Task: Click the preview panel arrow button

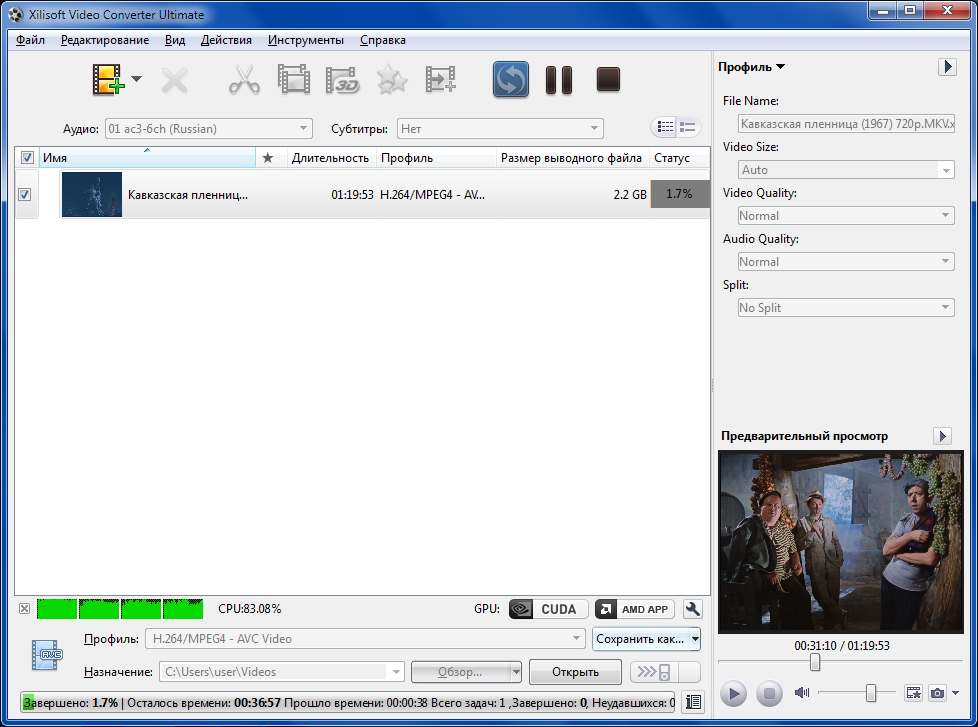Action: 942,436
